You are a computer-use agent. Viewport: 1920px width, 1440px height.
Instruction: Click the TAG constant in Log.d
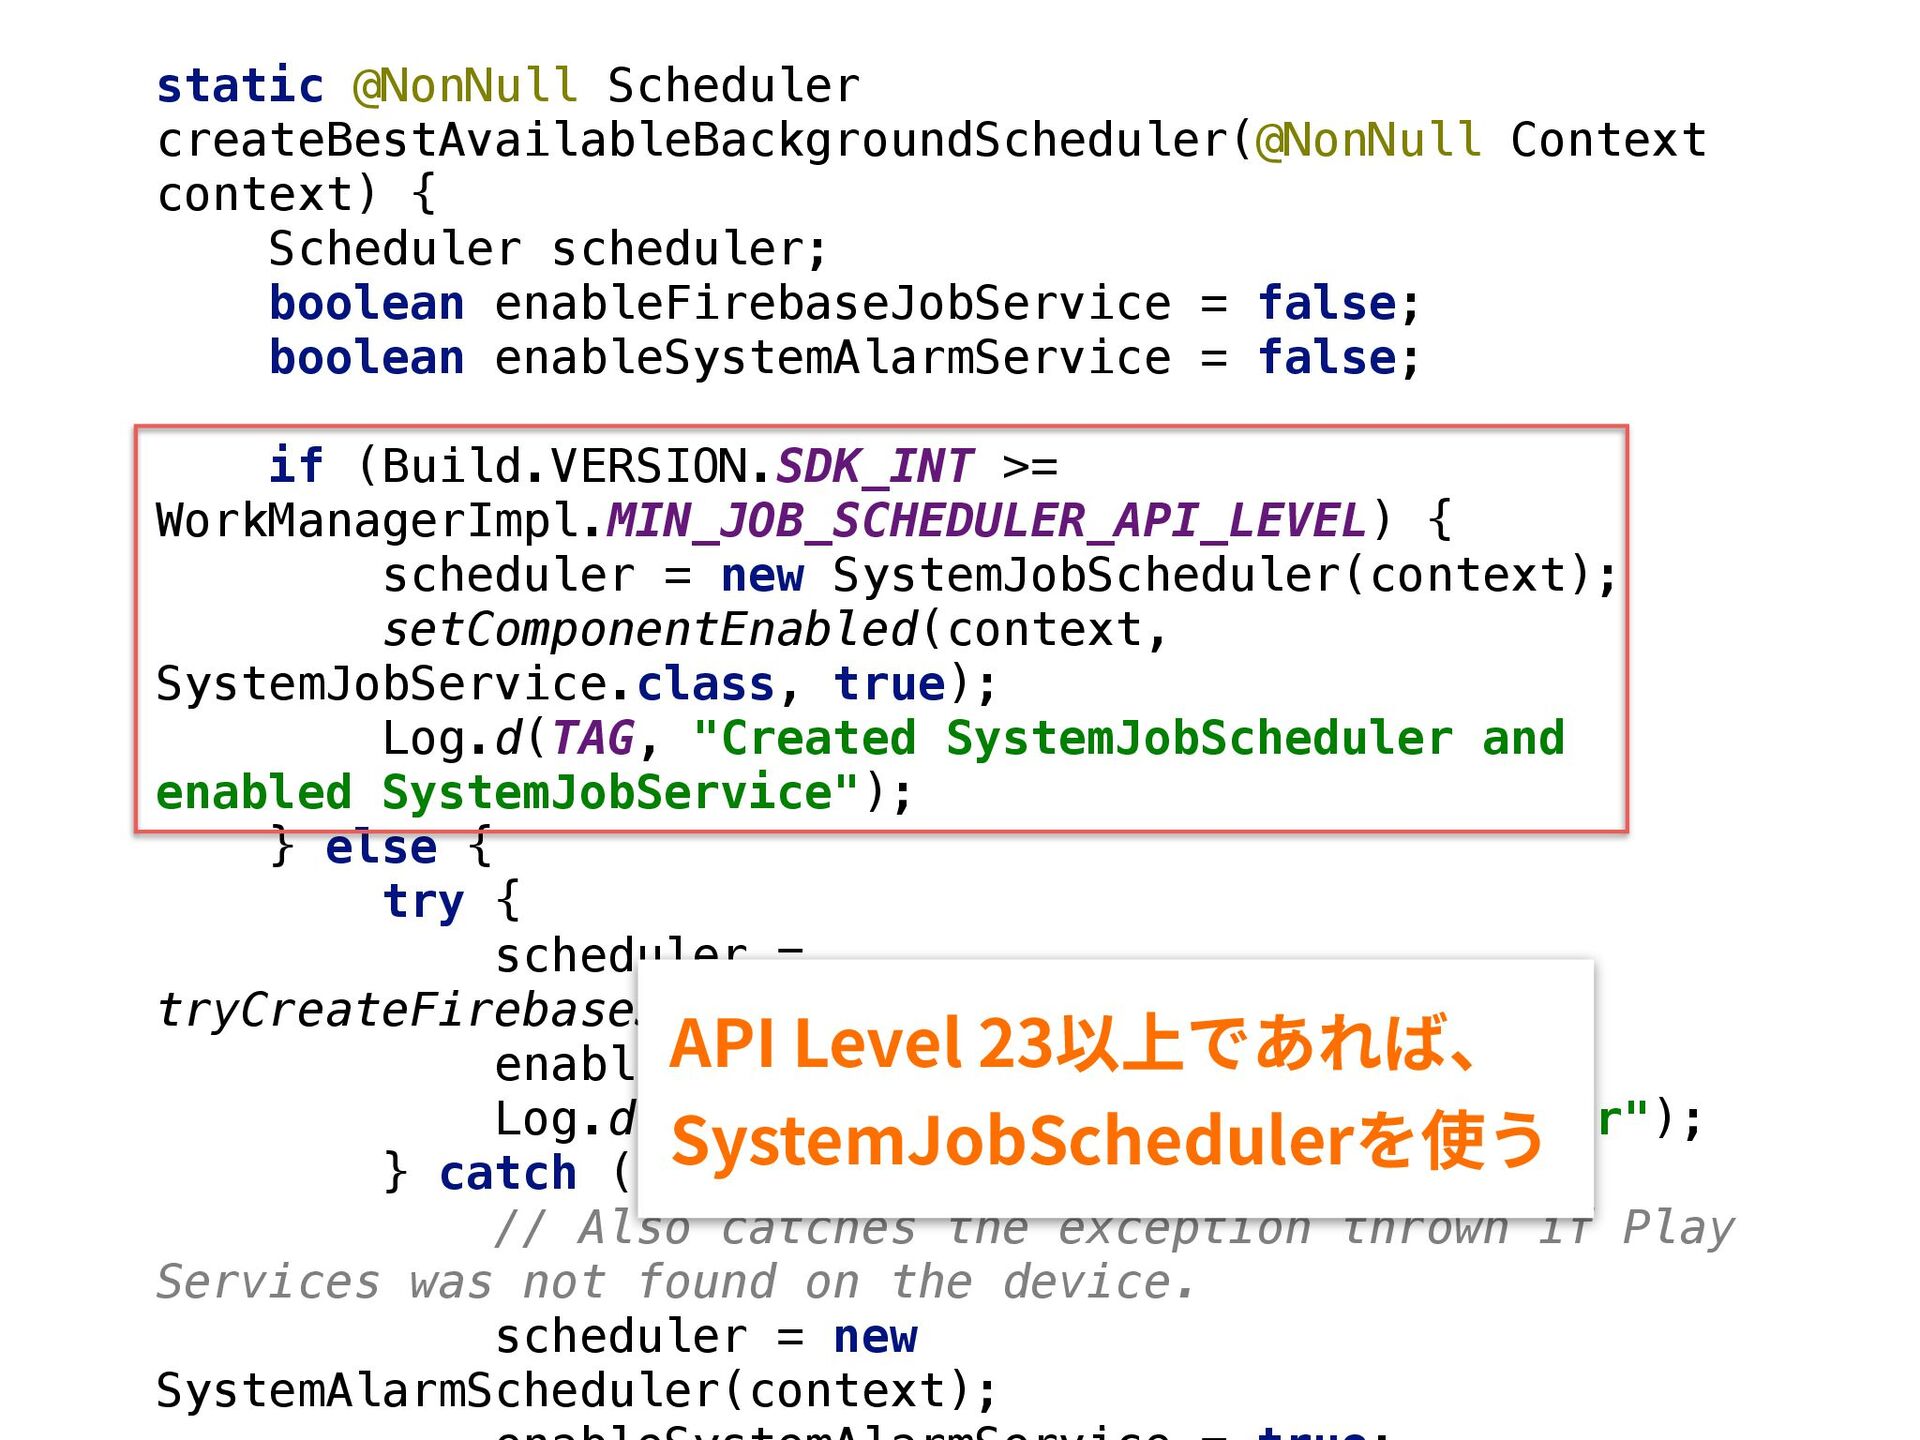pyautogui.click(x=593, y=739)
